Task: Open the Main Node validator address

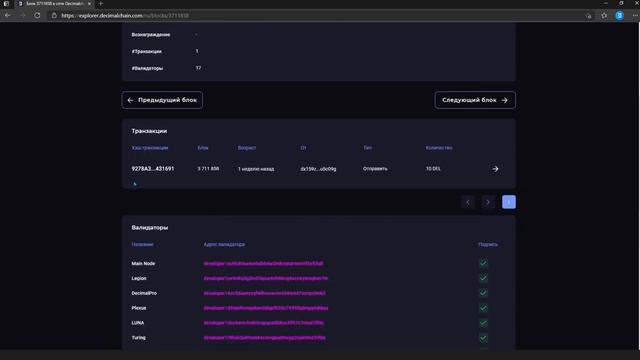Action: (x=263, y=264)
